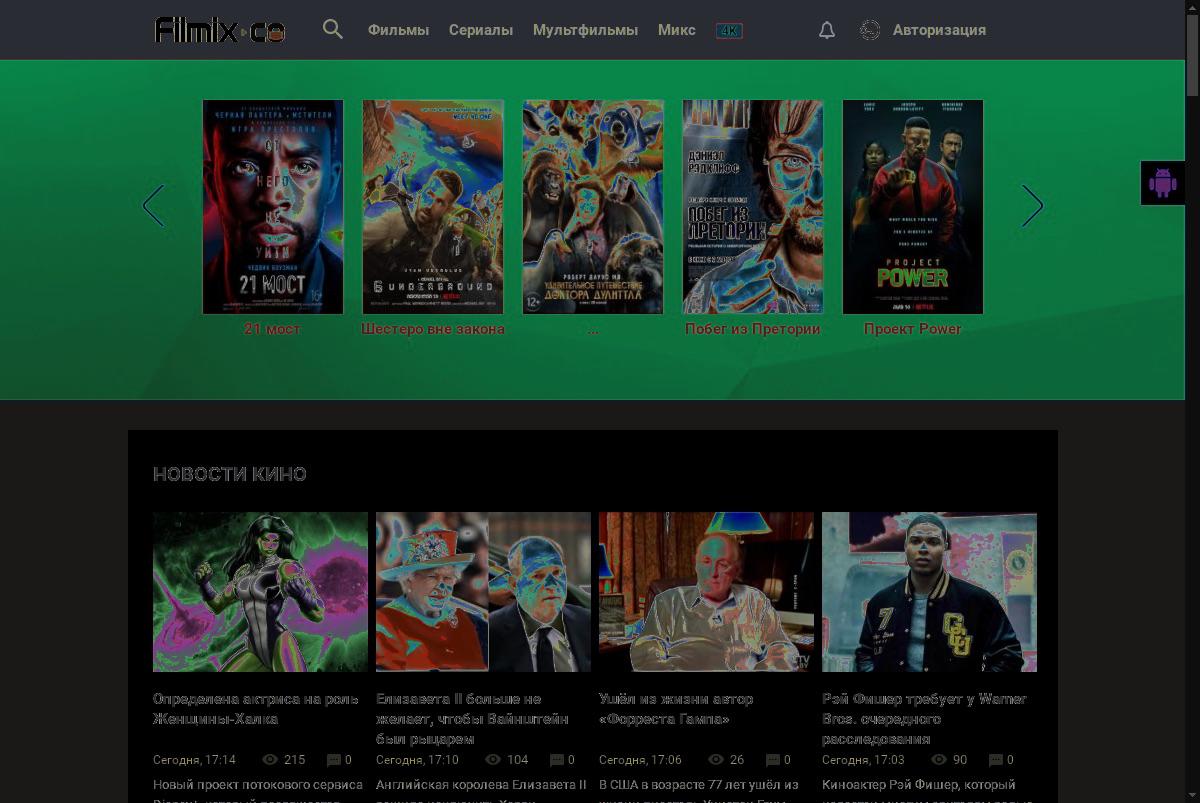The height and width of the screenshot is (803, 1200).
Task: Open the Побег из Претории poster
Action: click(753, 207)
